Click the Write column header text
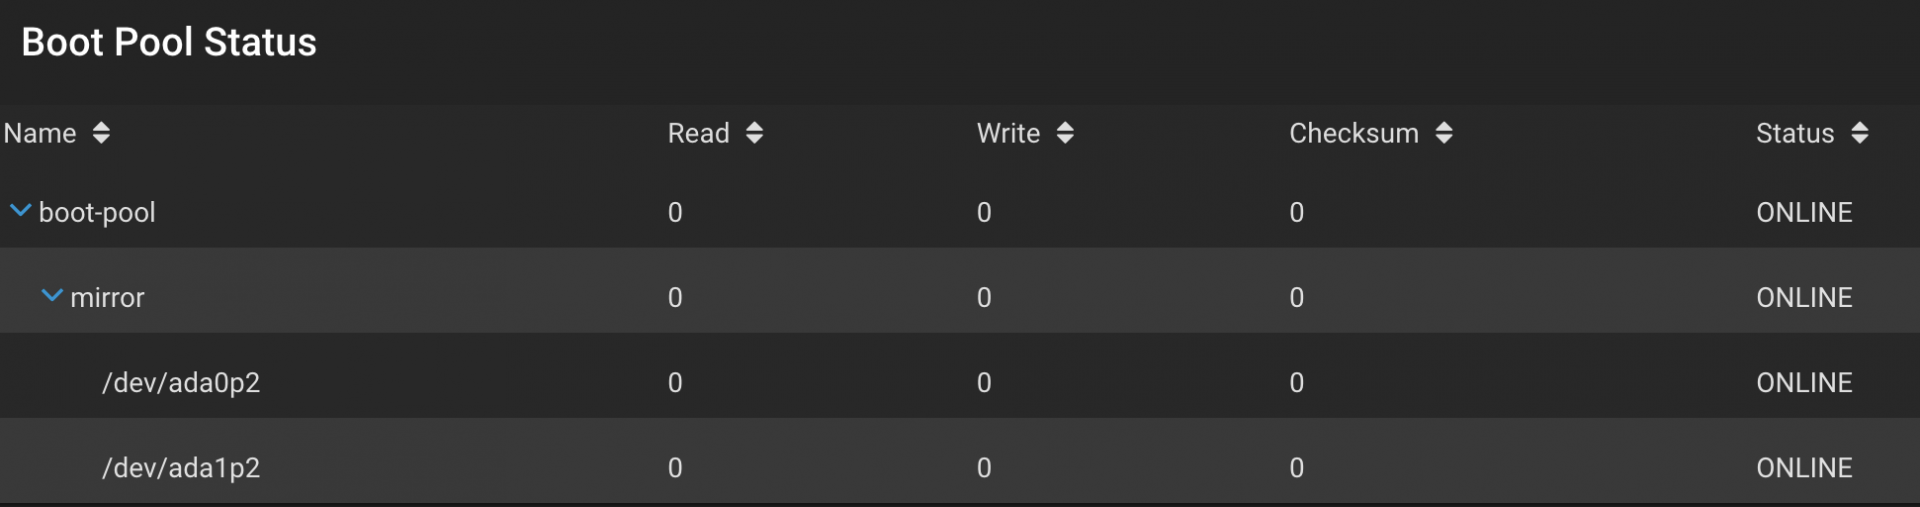The width and height of the screenshot is (1920, 507). click(x=1008, y=133)
